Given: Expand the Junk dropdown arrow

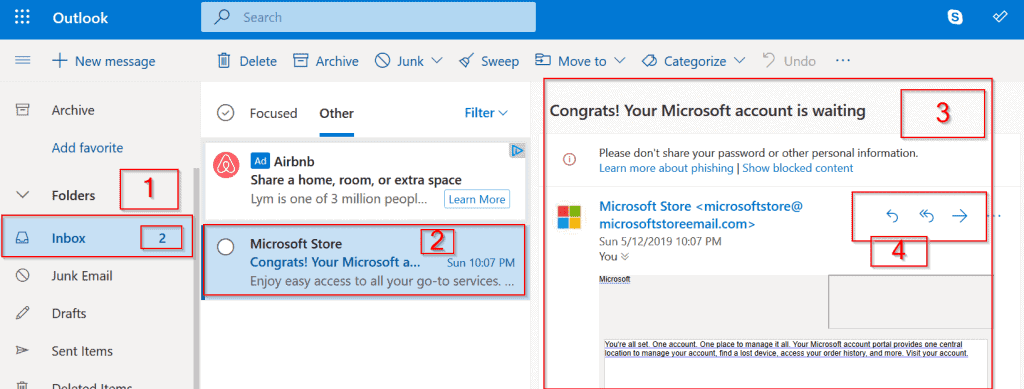Looking at the screenshot, I should click(x=437, y=61).
